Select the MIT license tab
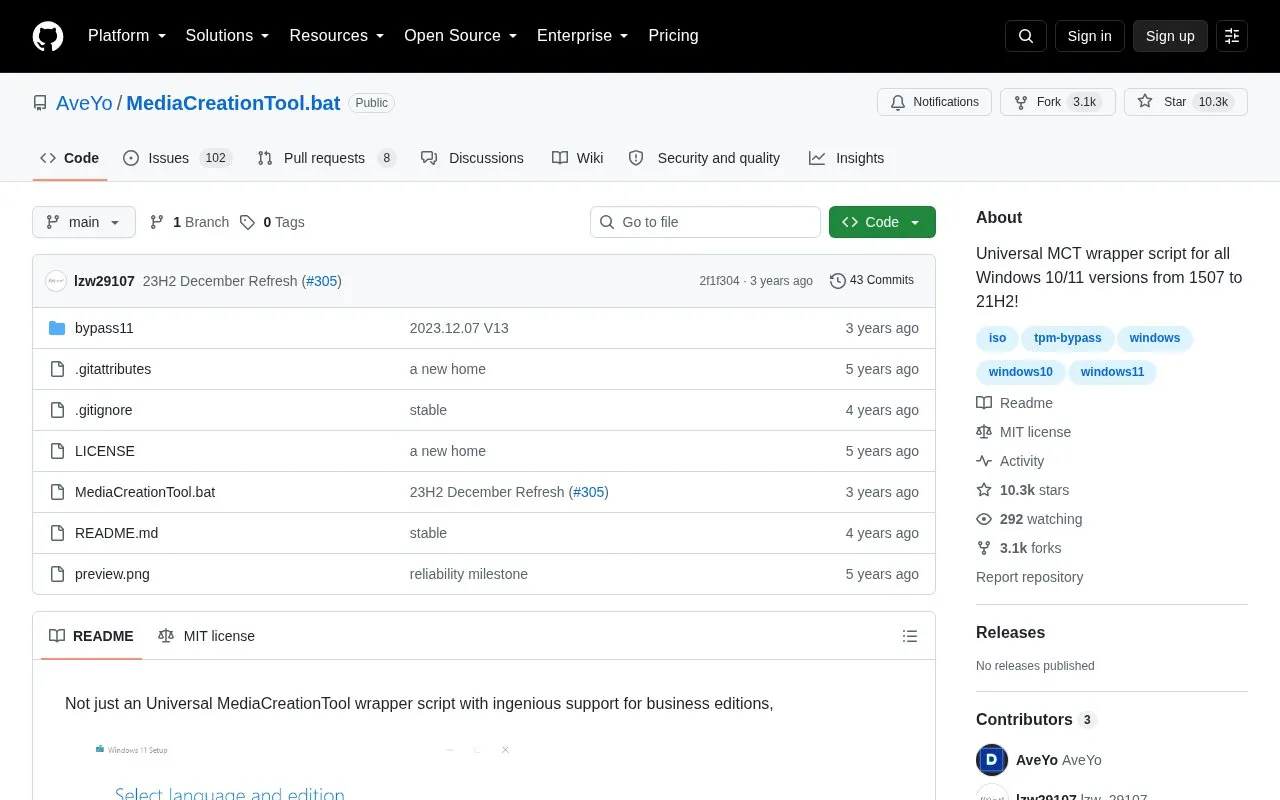This screenshot has height=800, width=1280. click(207, 636)
